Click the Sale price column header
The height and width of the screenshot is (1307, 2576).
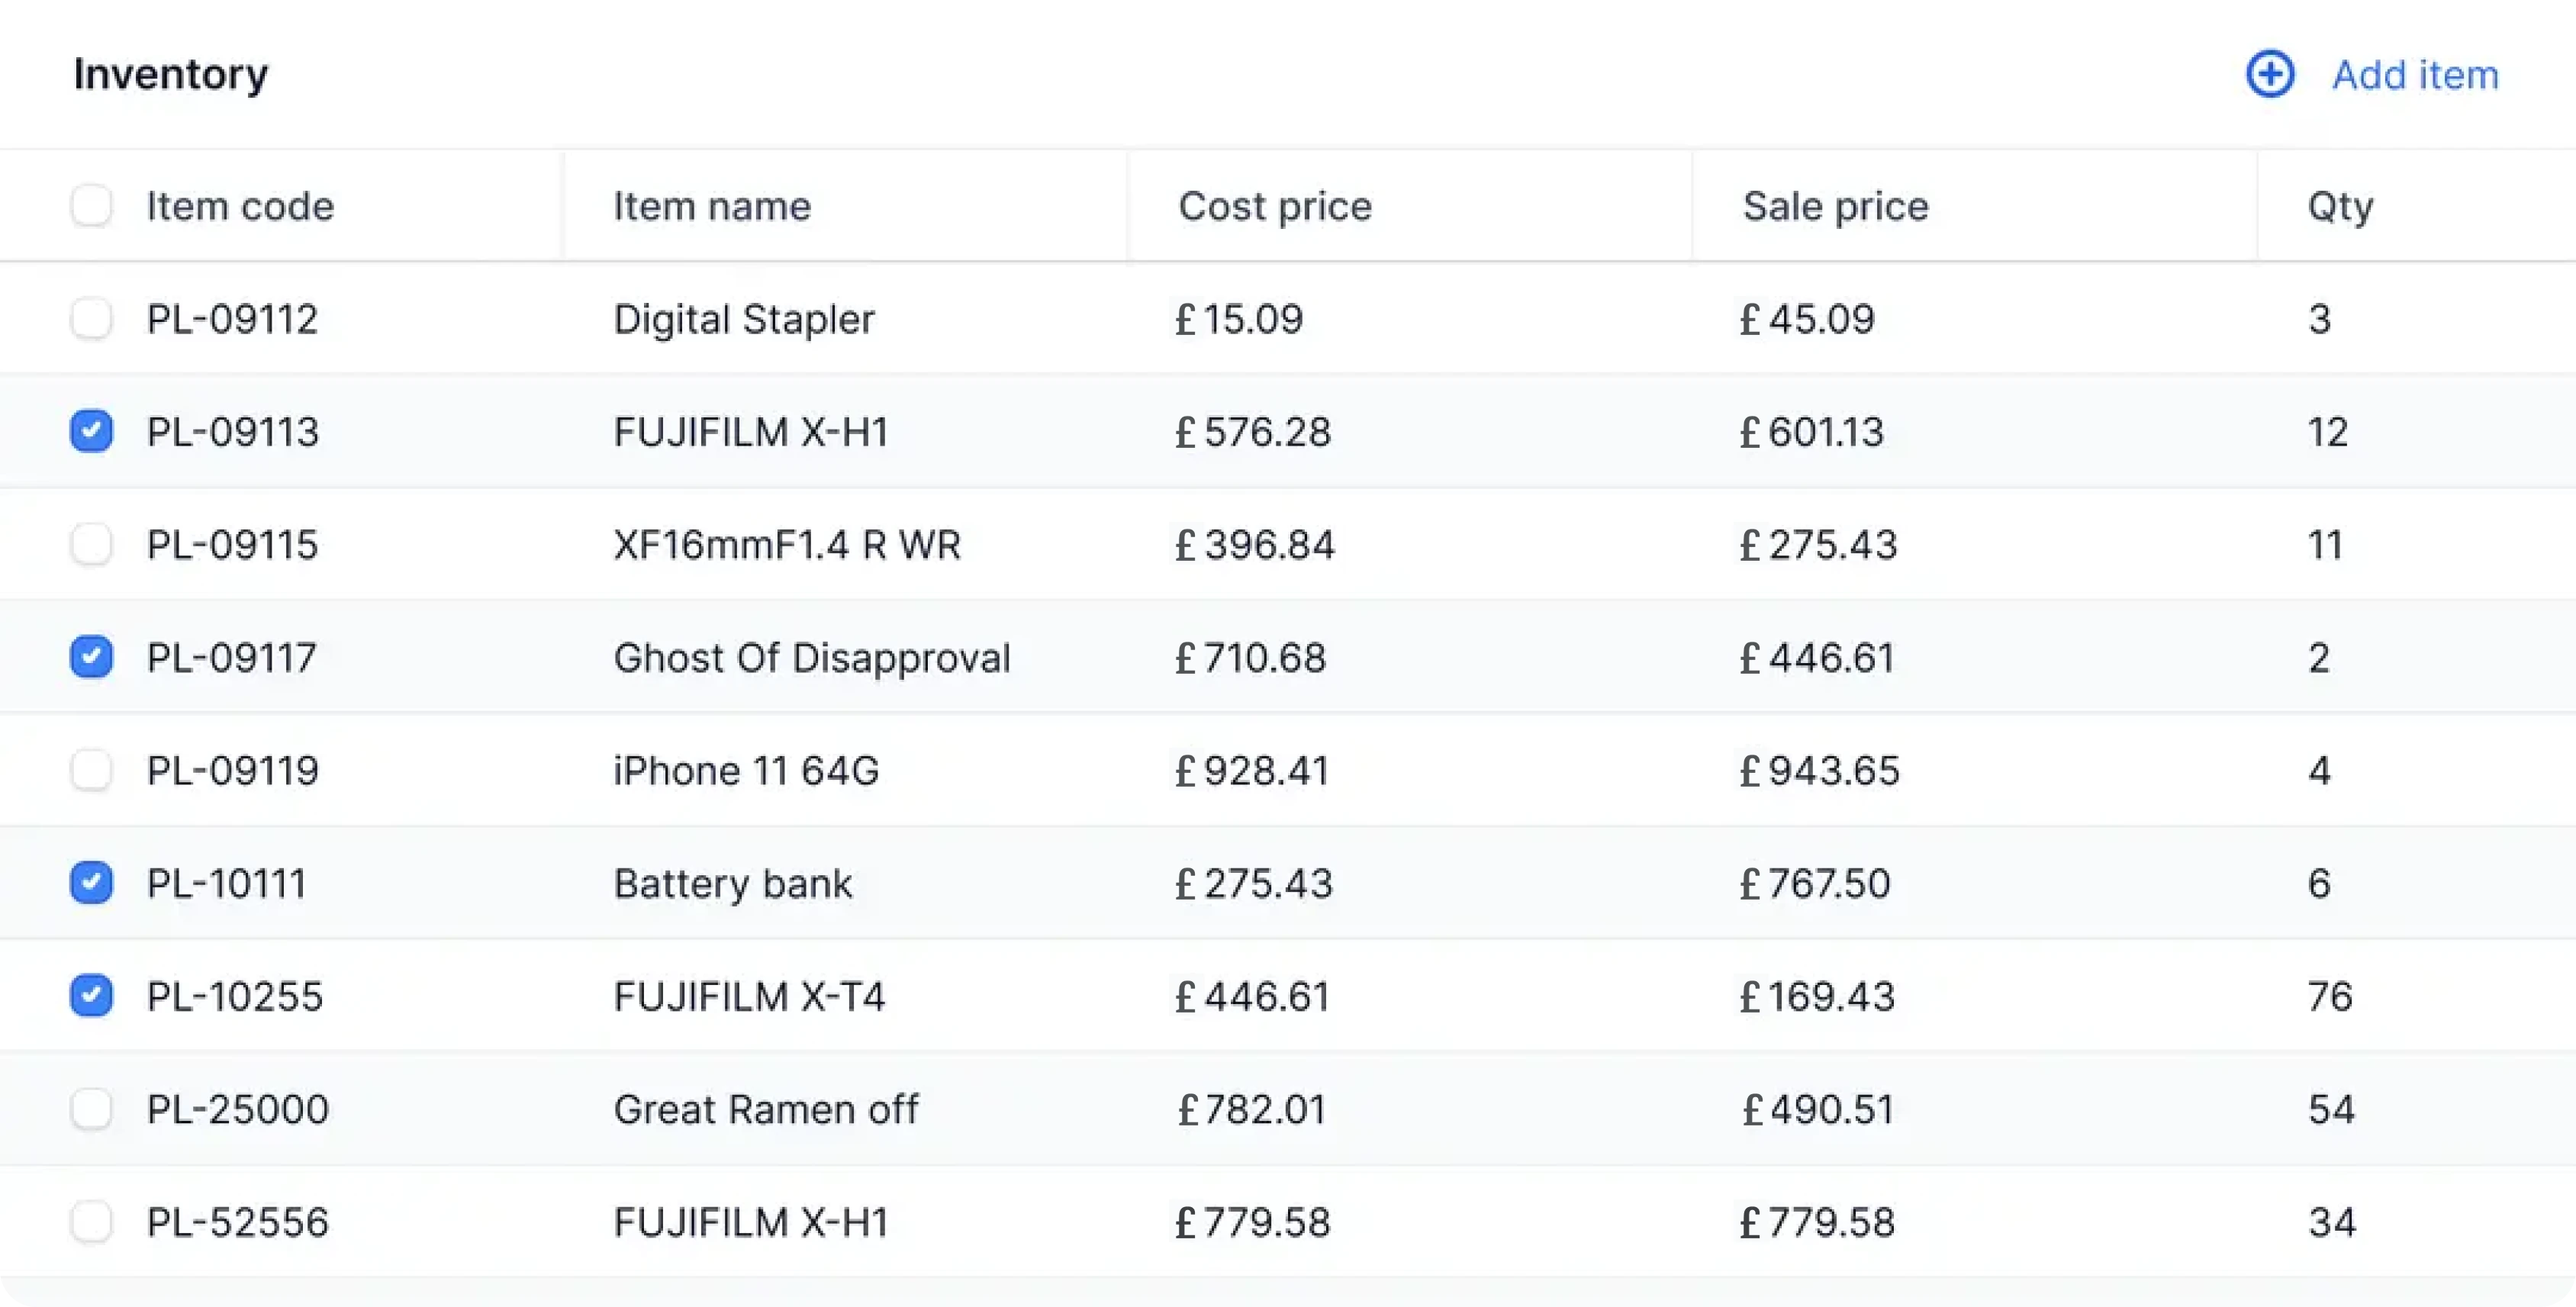coord(1835,206)
